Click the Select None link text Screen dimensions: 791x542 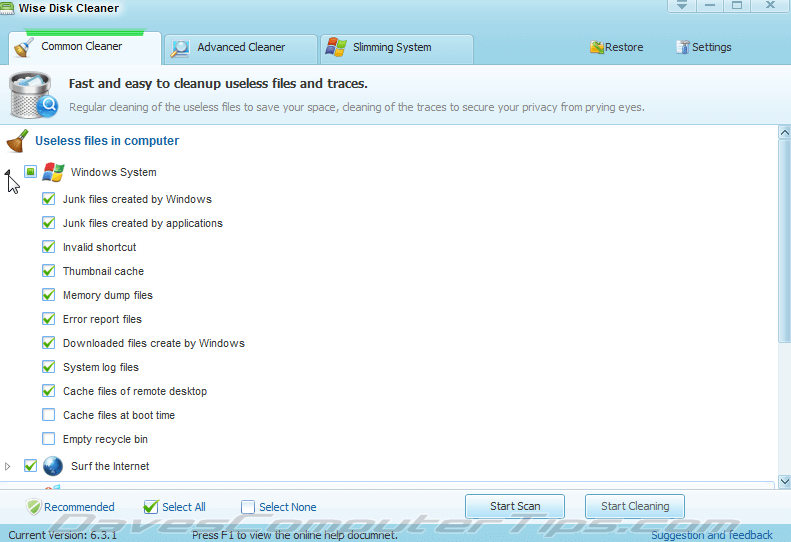tap(288, 507)
